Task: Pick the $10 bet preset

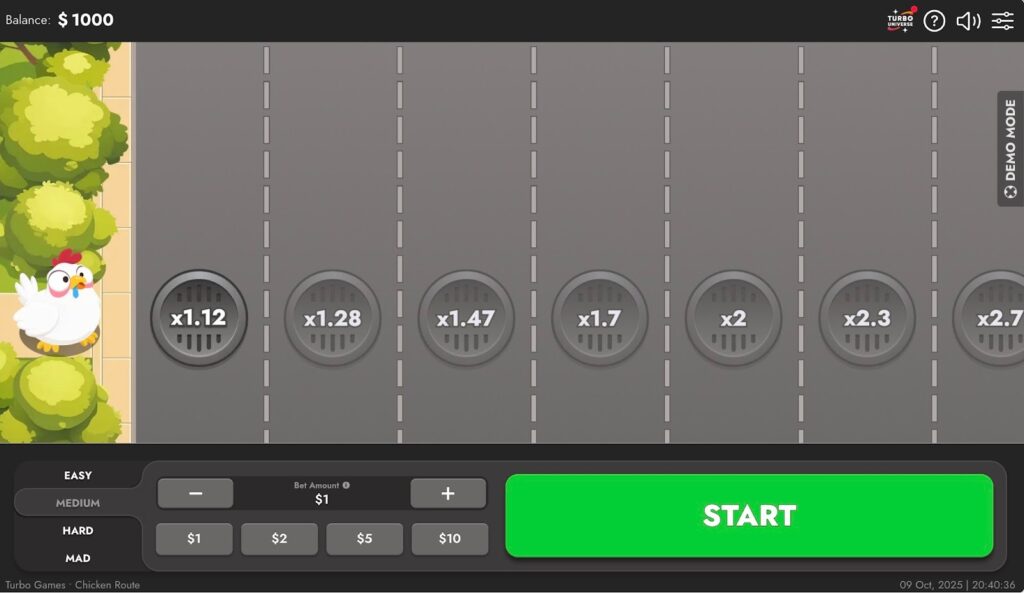Action: 450,539
